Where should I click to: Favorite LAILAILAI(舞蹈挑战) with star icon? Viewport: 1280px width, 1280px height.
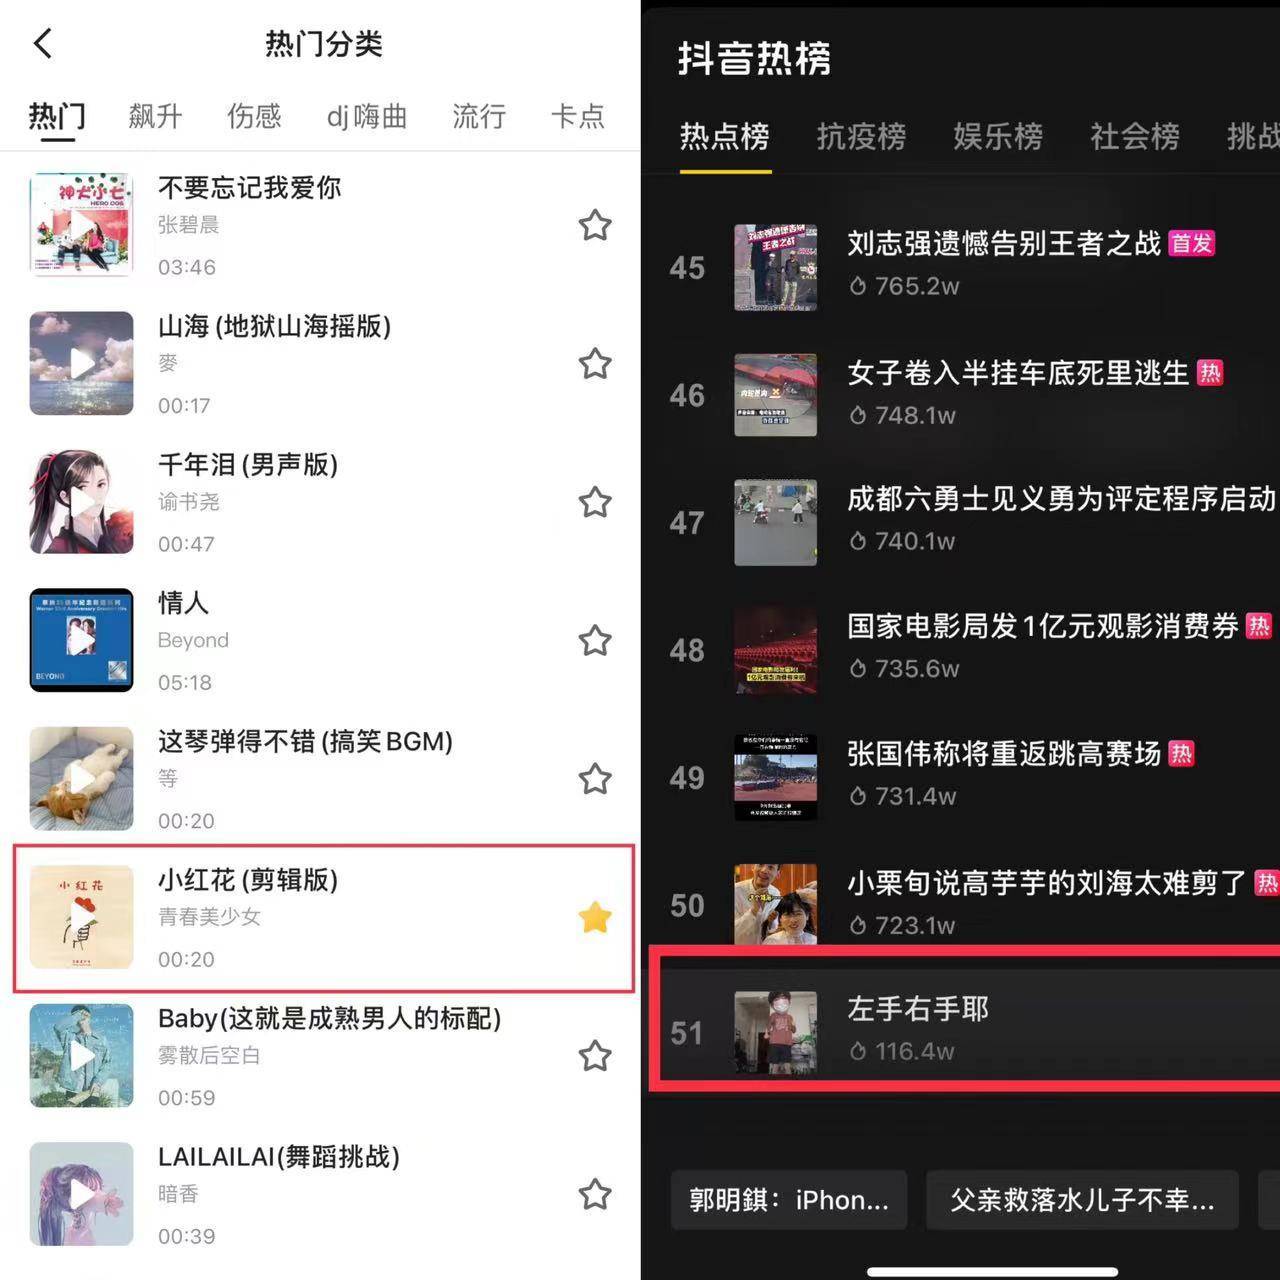[595, 1194]
